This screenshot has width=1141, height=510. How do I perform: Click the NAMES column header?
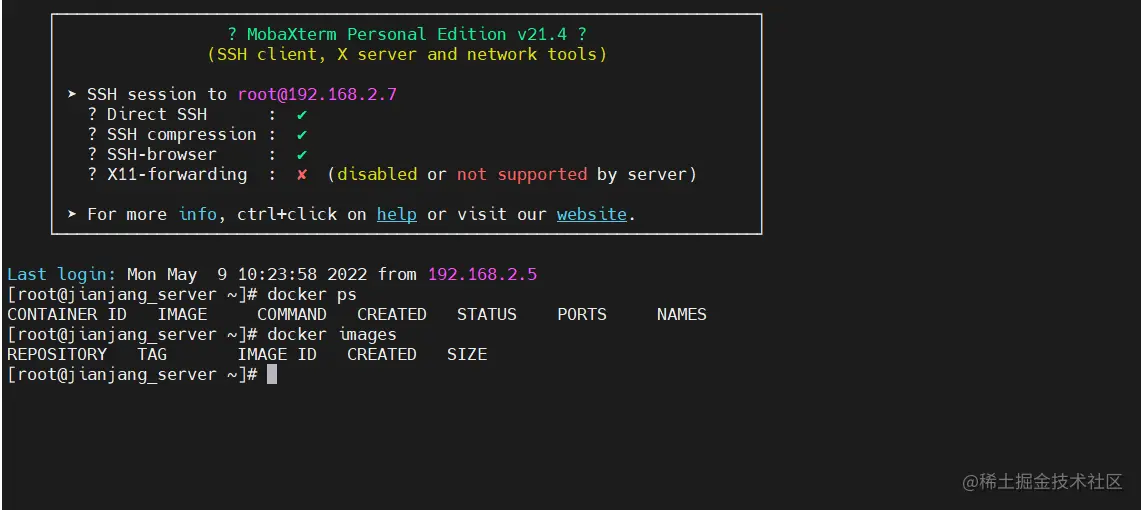point(681,314)
